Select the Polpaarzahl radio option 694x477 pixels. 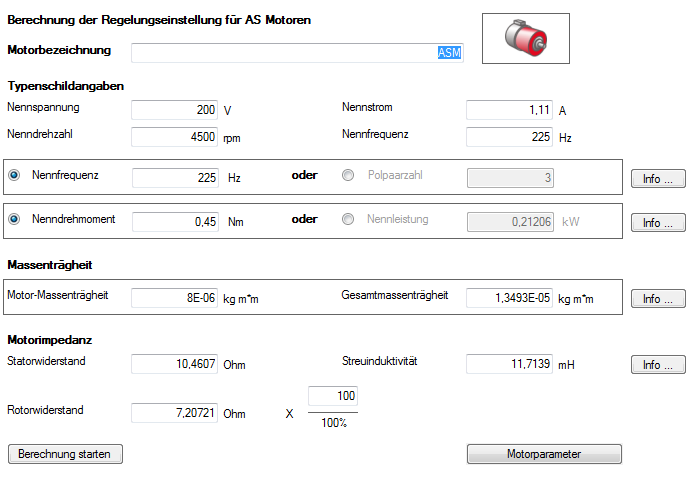click(348, 176)
